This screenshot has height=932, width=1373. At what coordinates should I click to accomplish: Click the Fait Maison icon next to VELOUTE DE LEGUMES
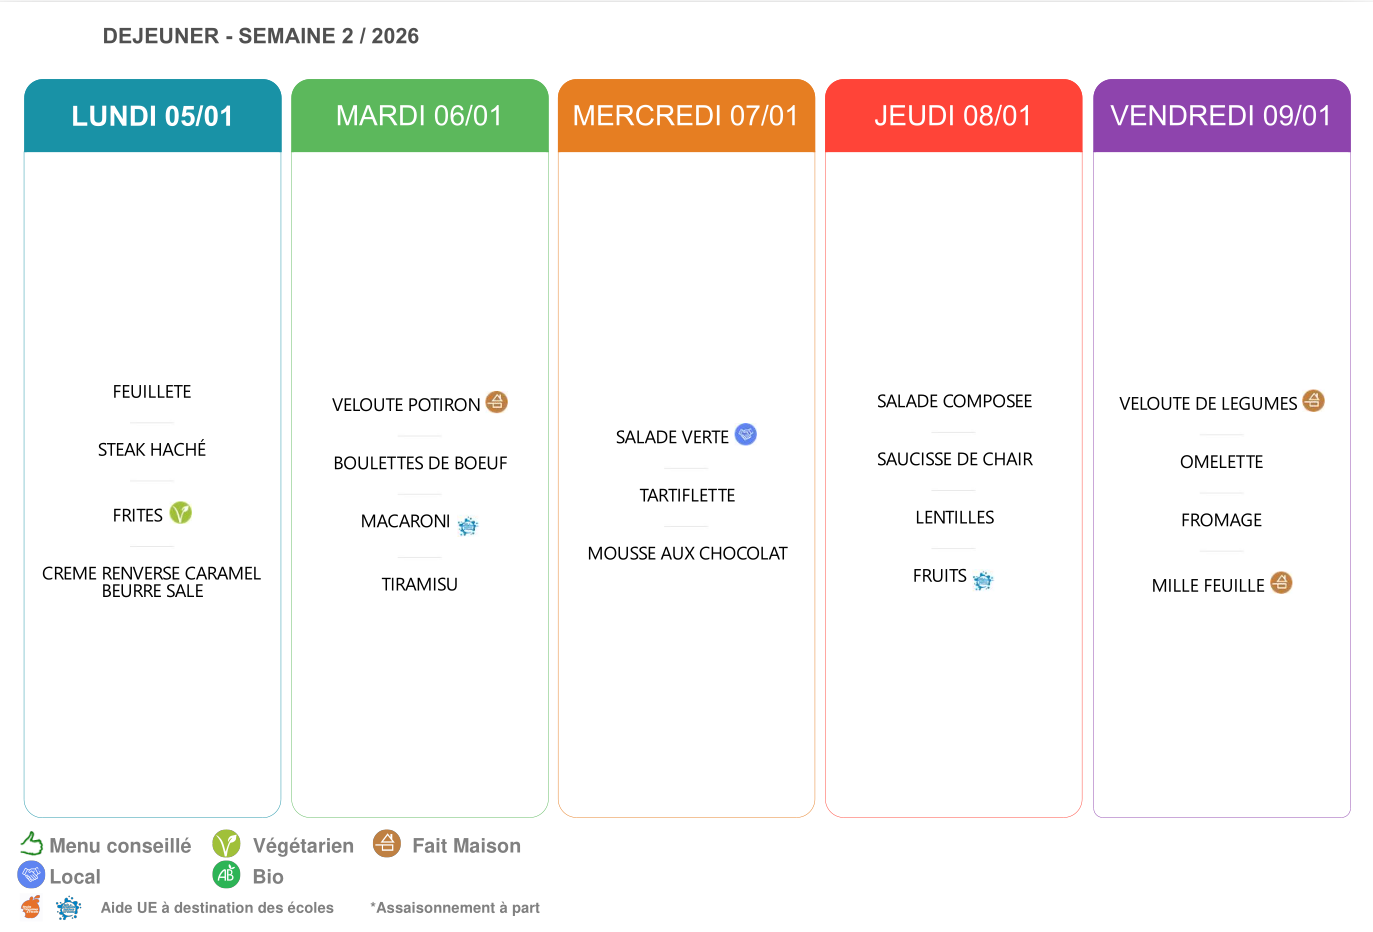click(1314, 401)
